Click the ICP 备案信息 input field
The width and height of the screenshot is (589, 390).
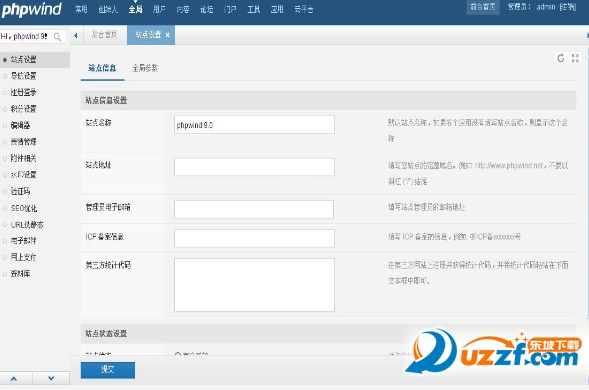click(254, 238)
